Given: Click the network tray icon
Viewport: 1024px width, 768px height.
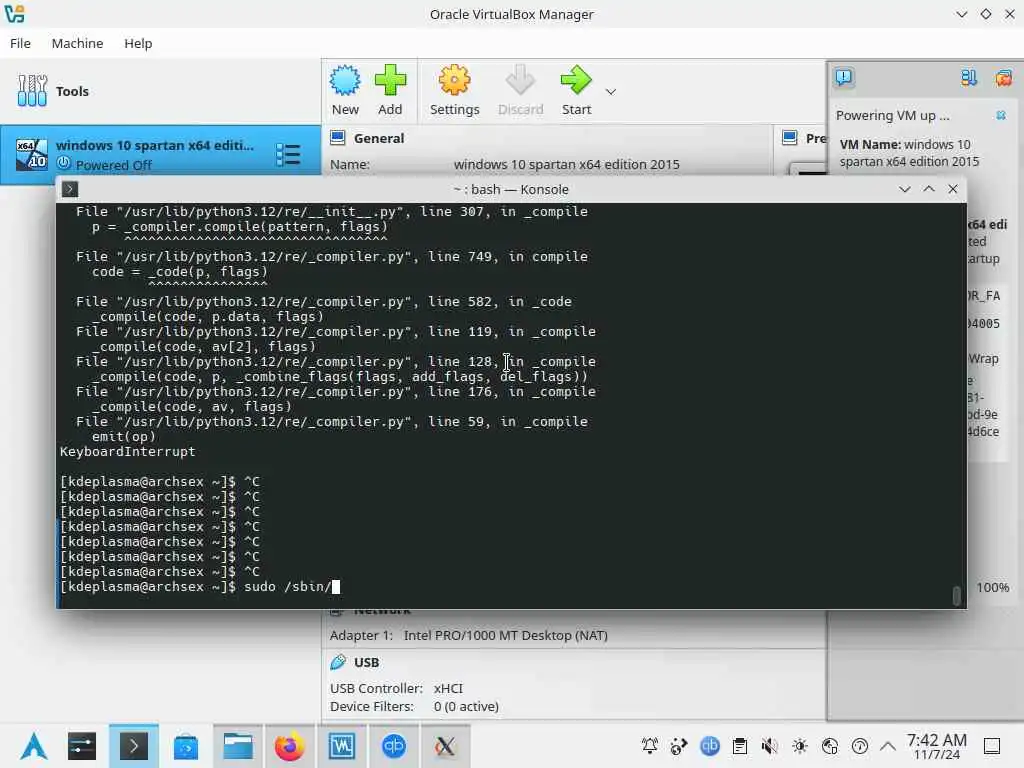Looking at the screenshot, I should tap(830, 746).
